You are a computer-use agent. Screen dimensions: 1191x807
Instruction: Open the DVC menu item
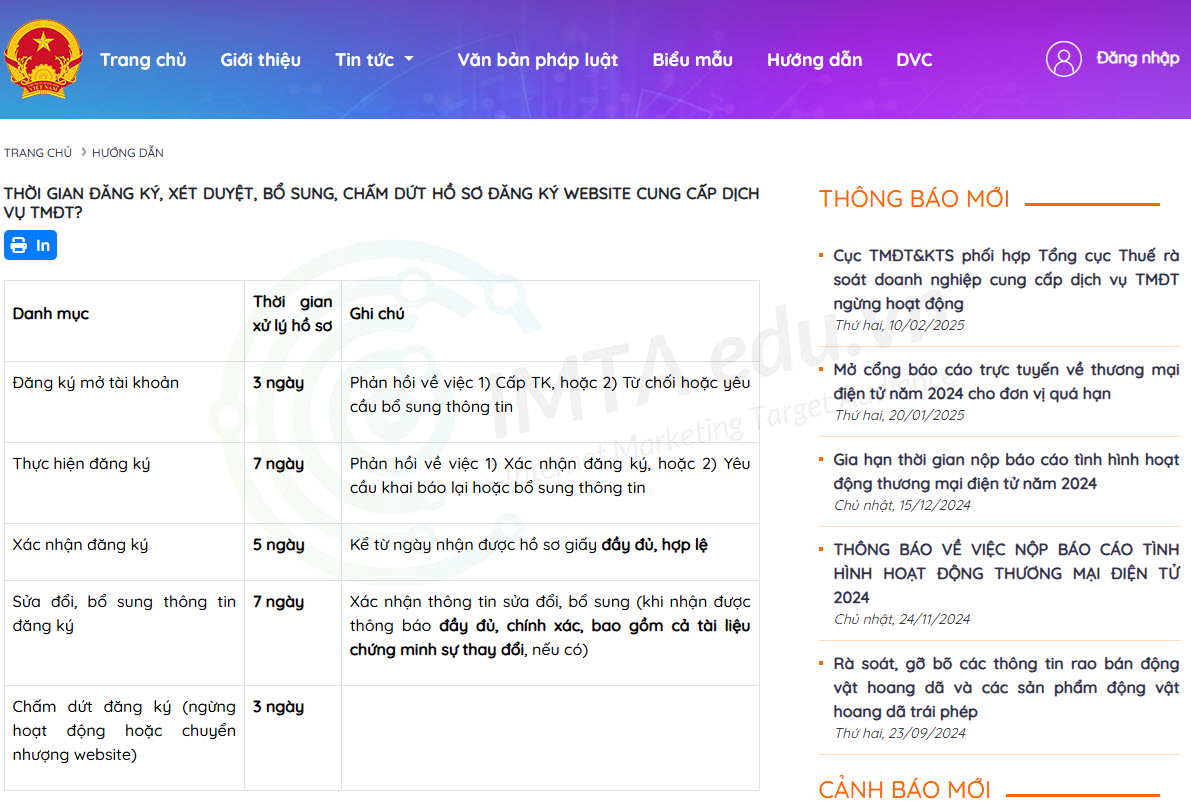tap(914, 59)
